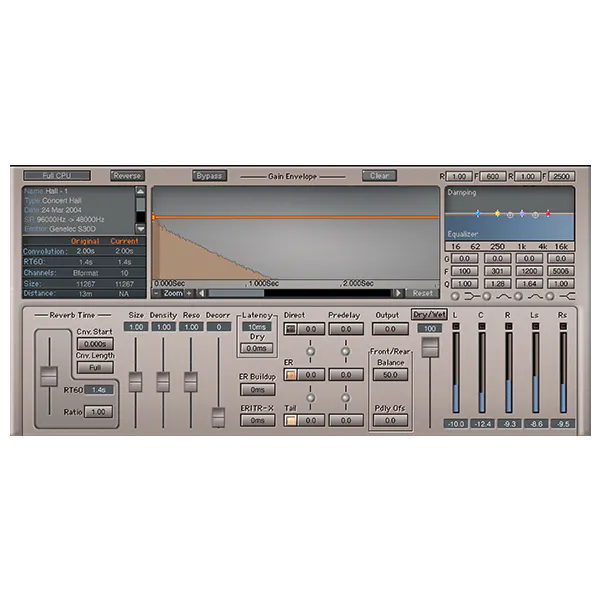Viewport: 600px width, 600px height.
Task: Click the low-shelf filter shape icon
Action: pyautogui.click(x=472, y=296)
